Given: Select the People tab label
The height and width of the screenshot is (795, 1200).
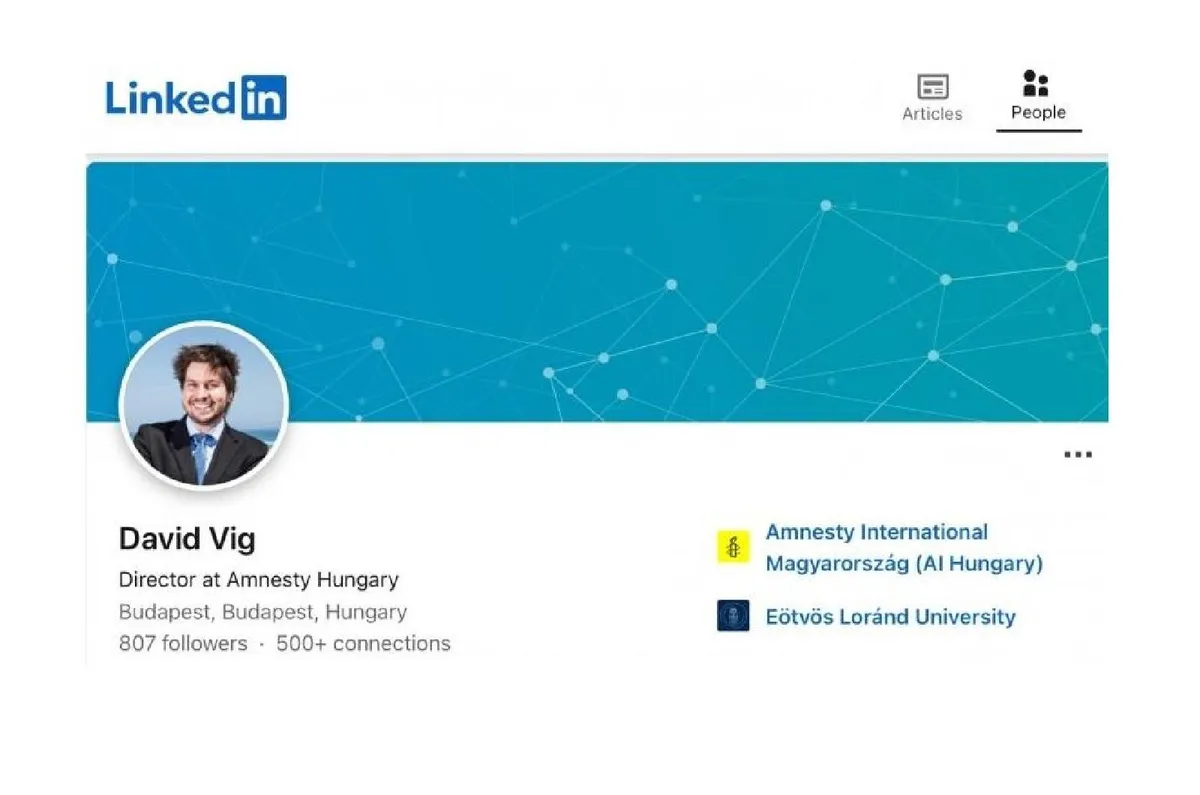Looking at the screenshot, I should (x=1038, y=113).
